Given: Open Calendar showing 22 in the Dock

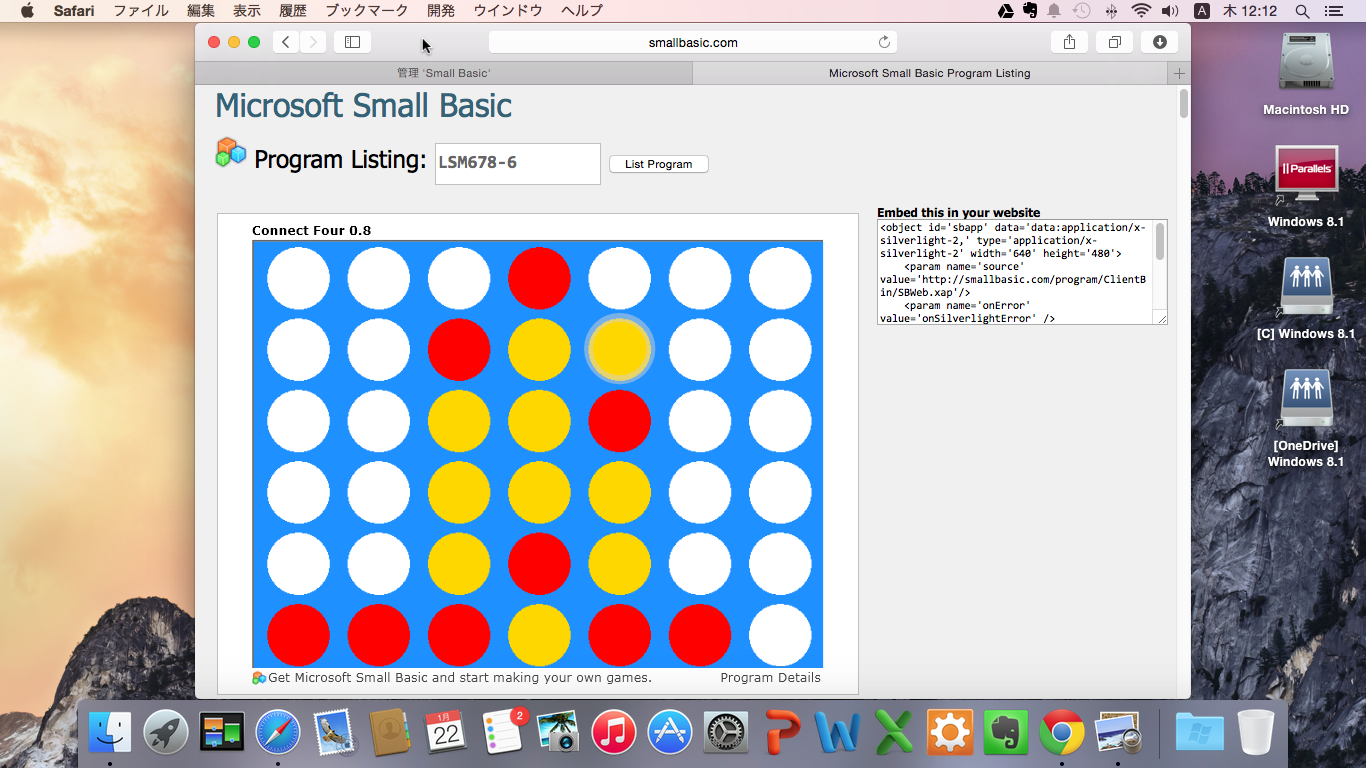Looking at the screenshot, I should point(446,733).
